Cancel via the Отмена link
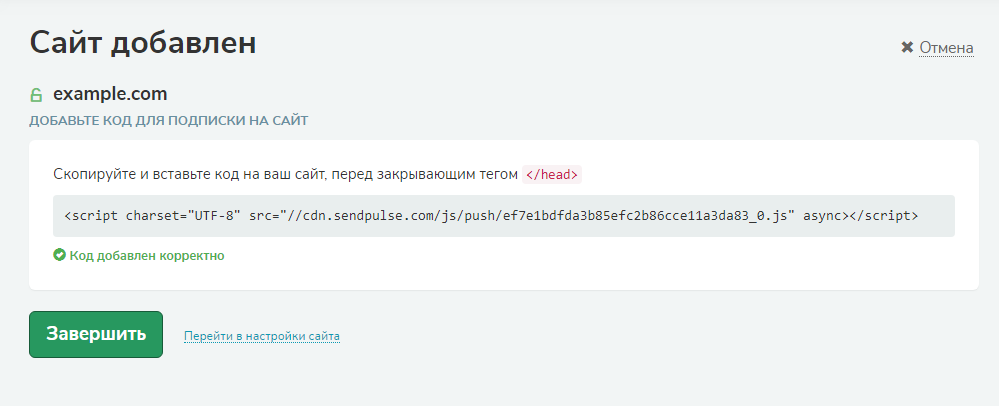The width and height of the screenshot is (999, 406). (946, 48)
